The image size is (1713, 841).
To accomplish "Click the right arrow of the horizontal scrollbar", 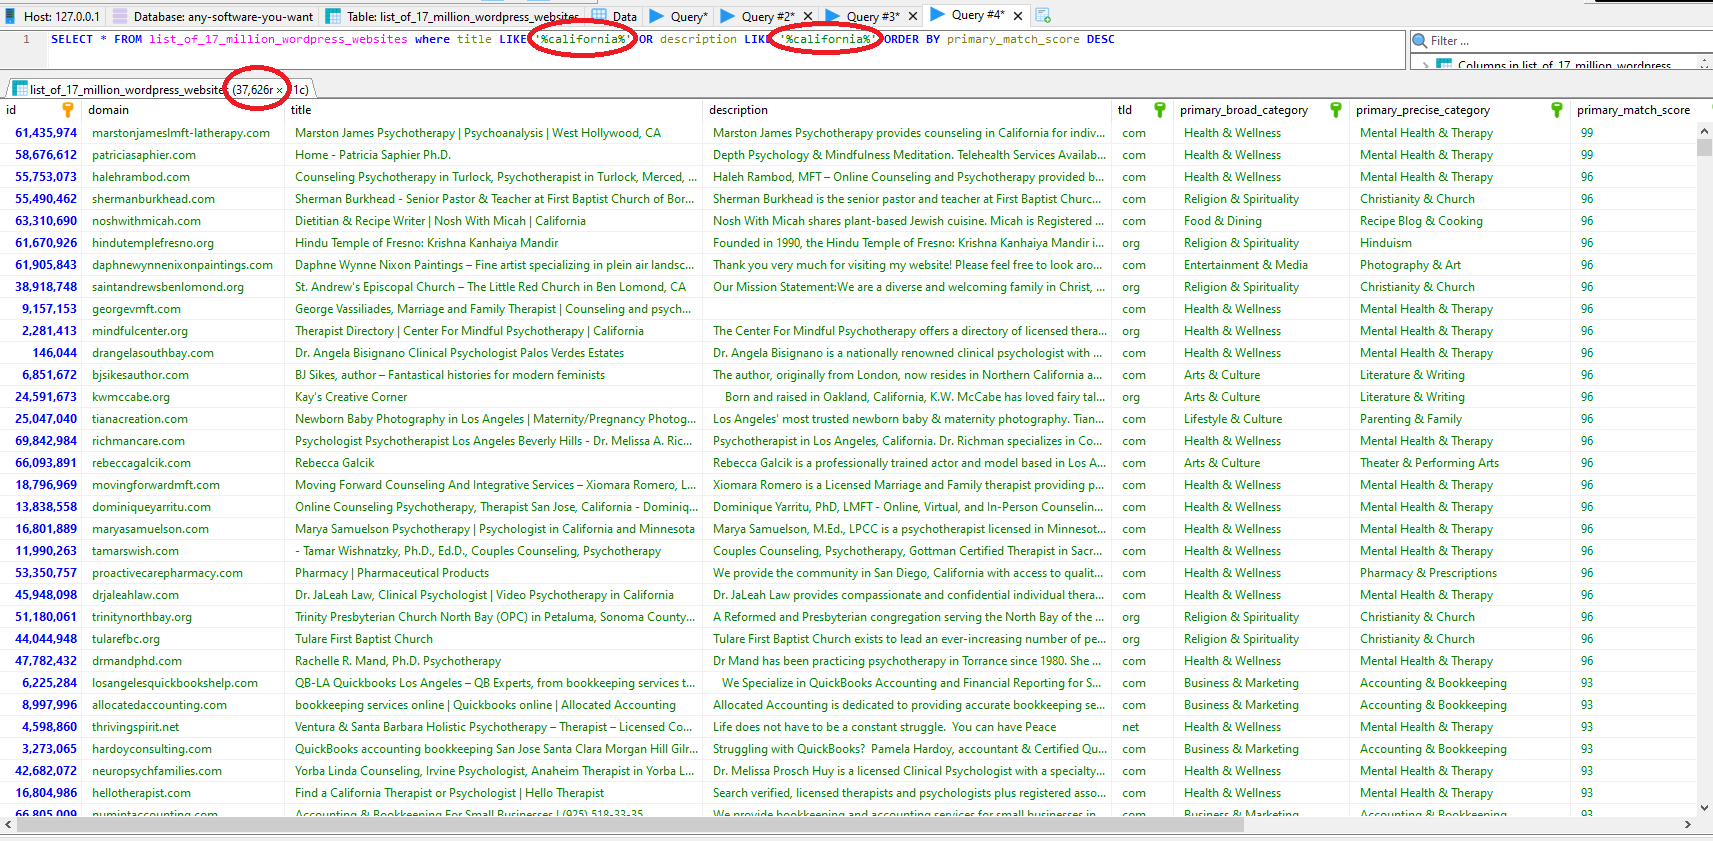I will coord(1688,825).
